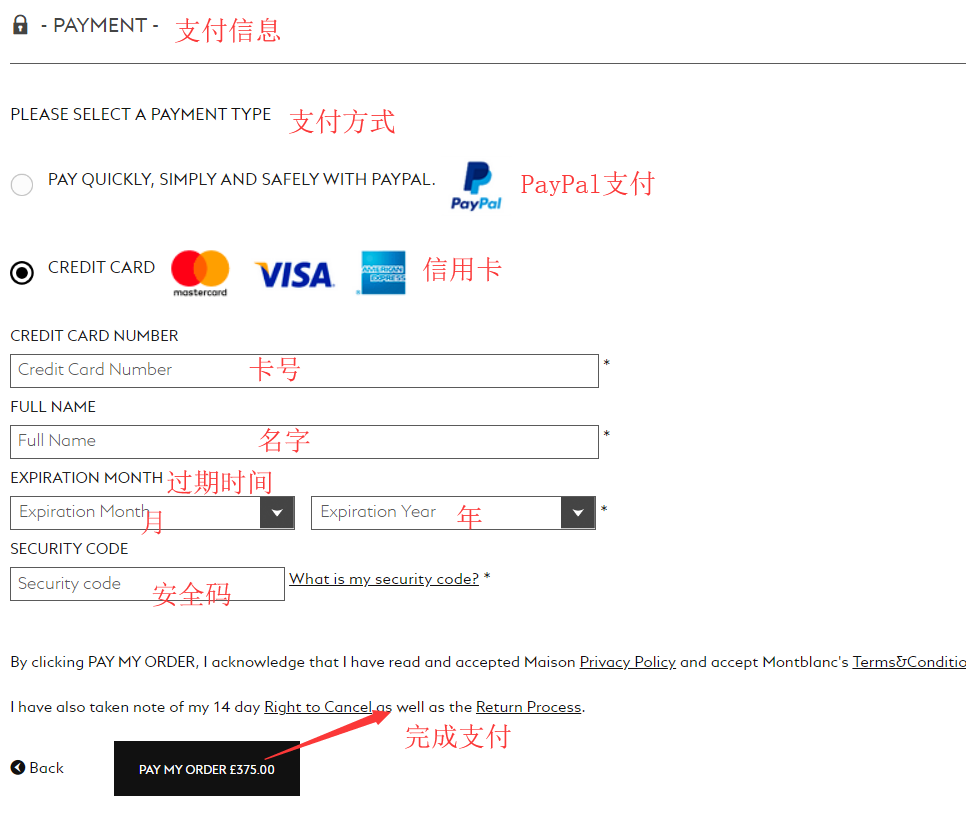Image resolution: width=966 pixels, height=827 pixels.
Task: Focus the Credit Card Number field
Action: click(304, 371)
